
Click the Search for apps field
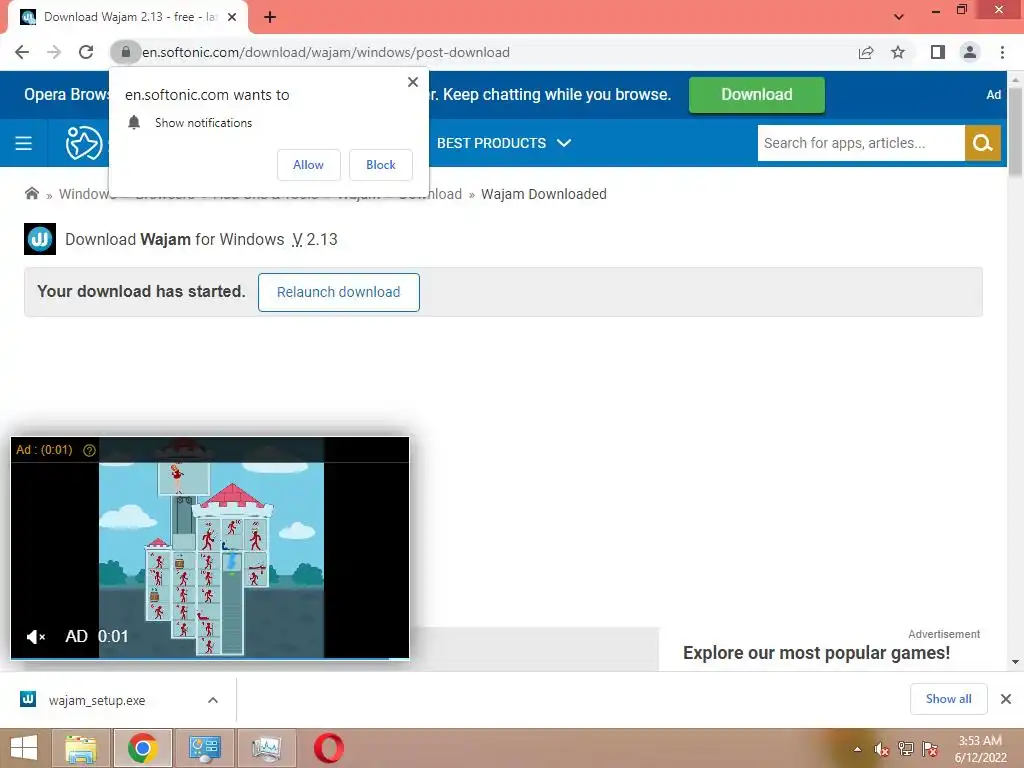point(861,143)
